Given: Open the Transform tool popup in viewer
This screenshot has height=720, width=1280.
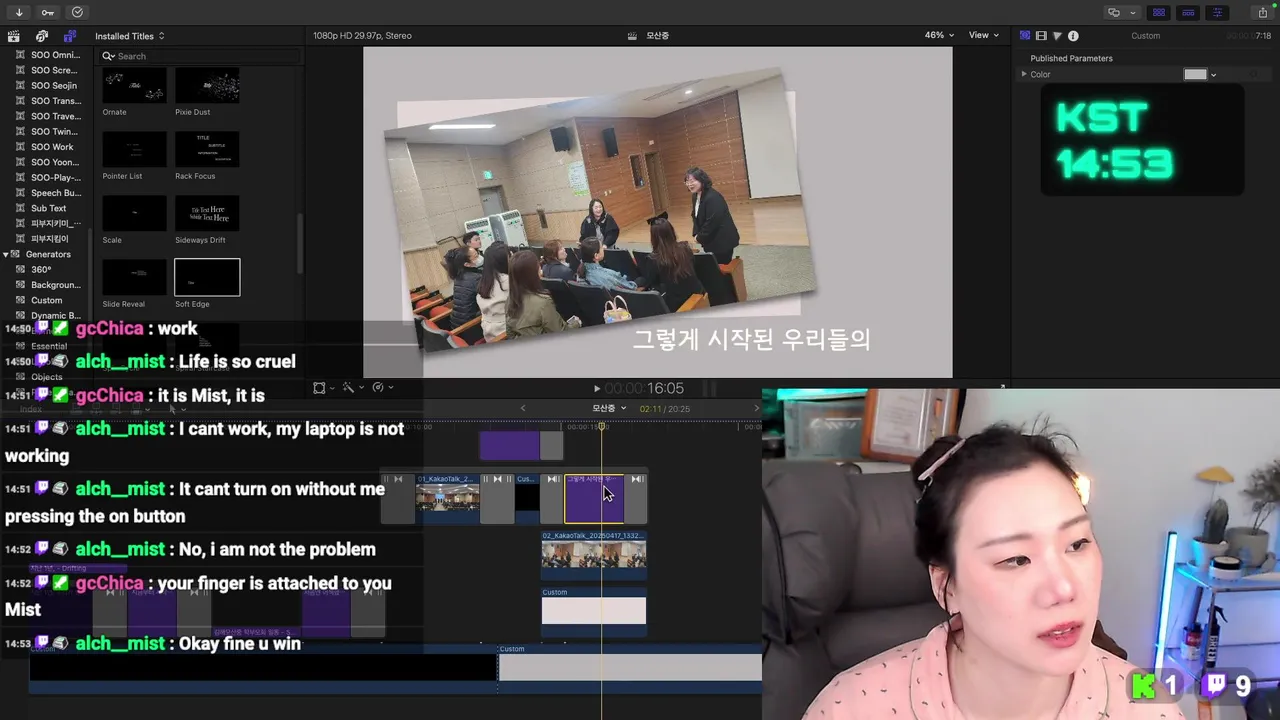Looking at the screenshot, I should 324,388.
